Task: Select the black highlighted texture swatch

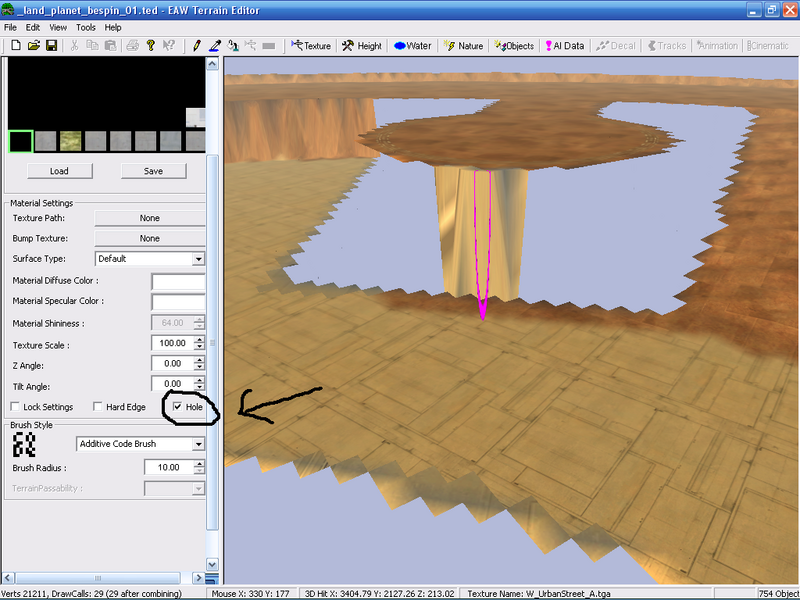Action: pyautogui.click(x=21, y=141)
